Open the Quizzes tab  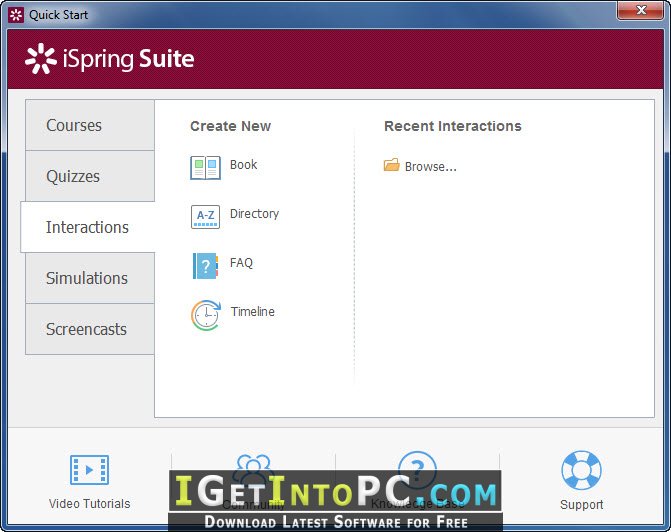pos(90,176)
